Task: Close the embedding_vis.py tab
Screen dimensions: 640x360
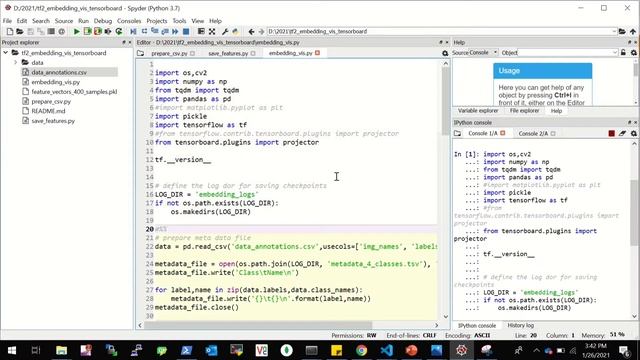Action: pos(318,53)
